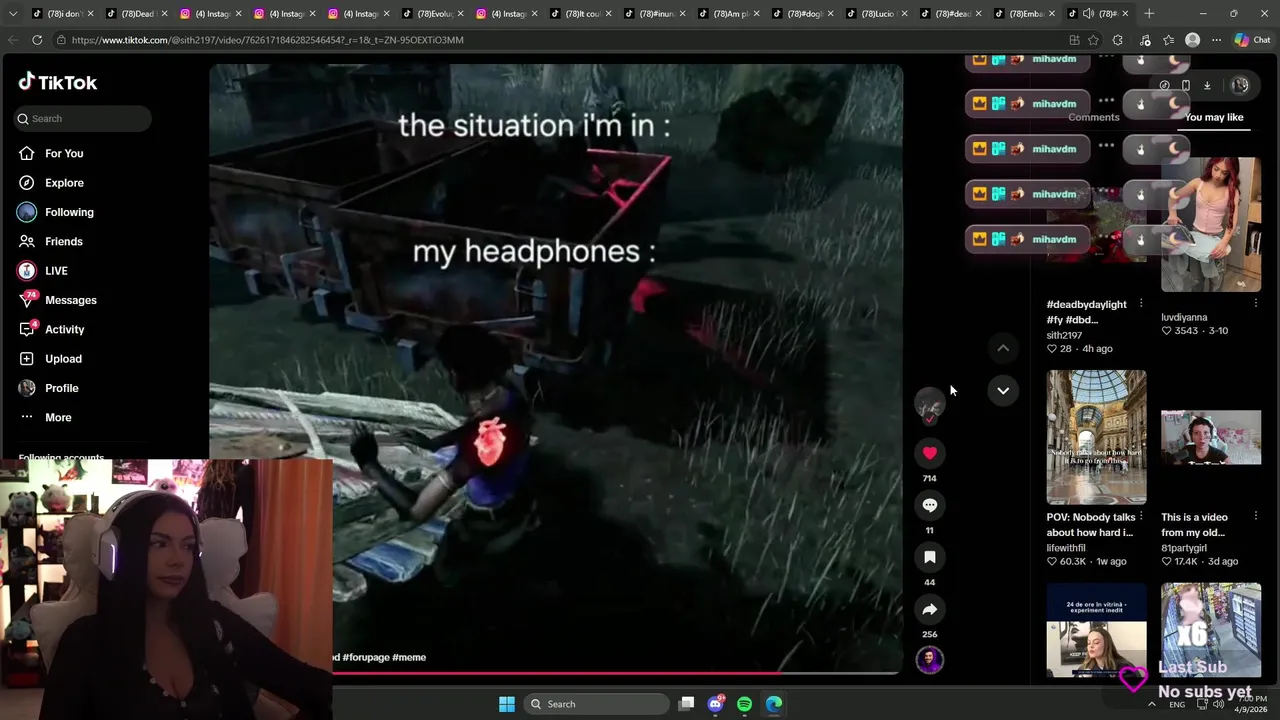This screenshot has width=1280, height=720.
Task: Go to the next video with down arrow
Action: [1003, 390]
